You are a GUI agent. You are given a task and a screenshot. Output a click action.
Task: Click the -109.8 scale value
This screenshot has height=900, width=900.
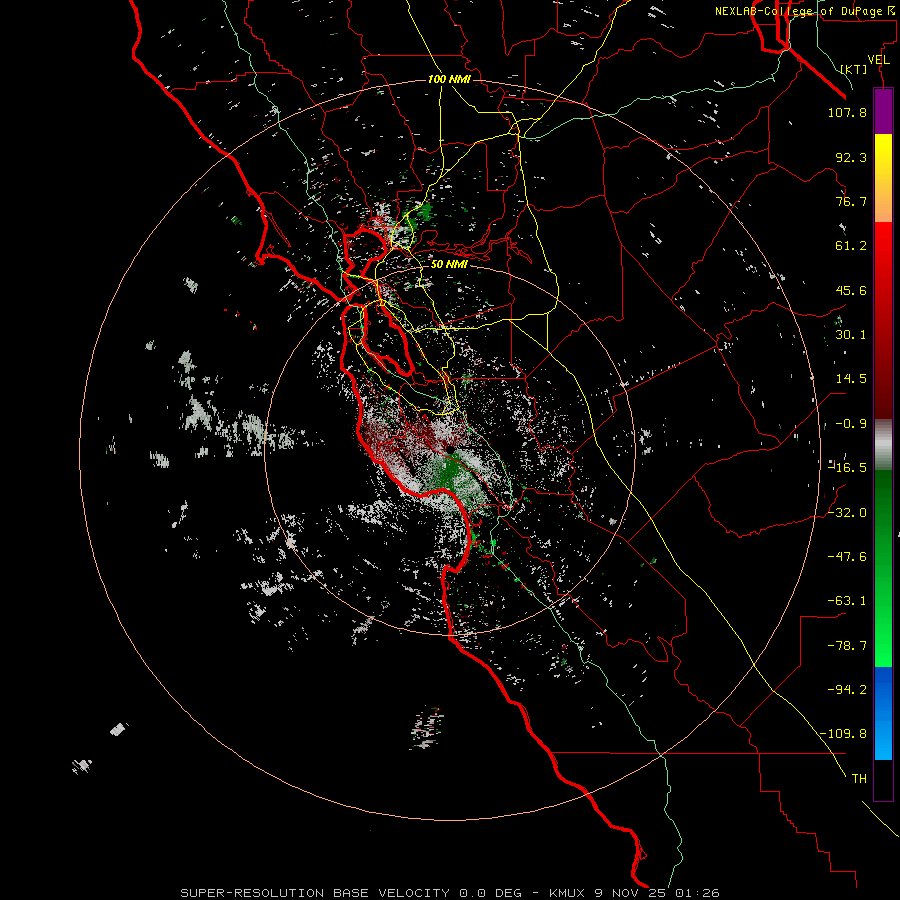843,734
